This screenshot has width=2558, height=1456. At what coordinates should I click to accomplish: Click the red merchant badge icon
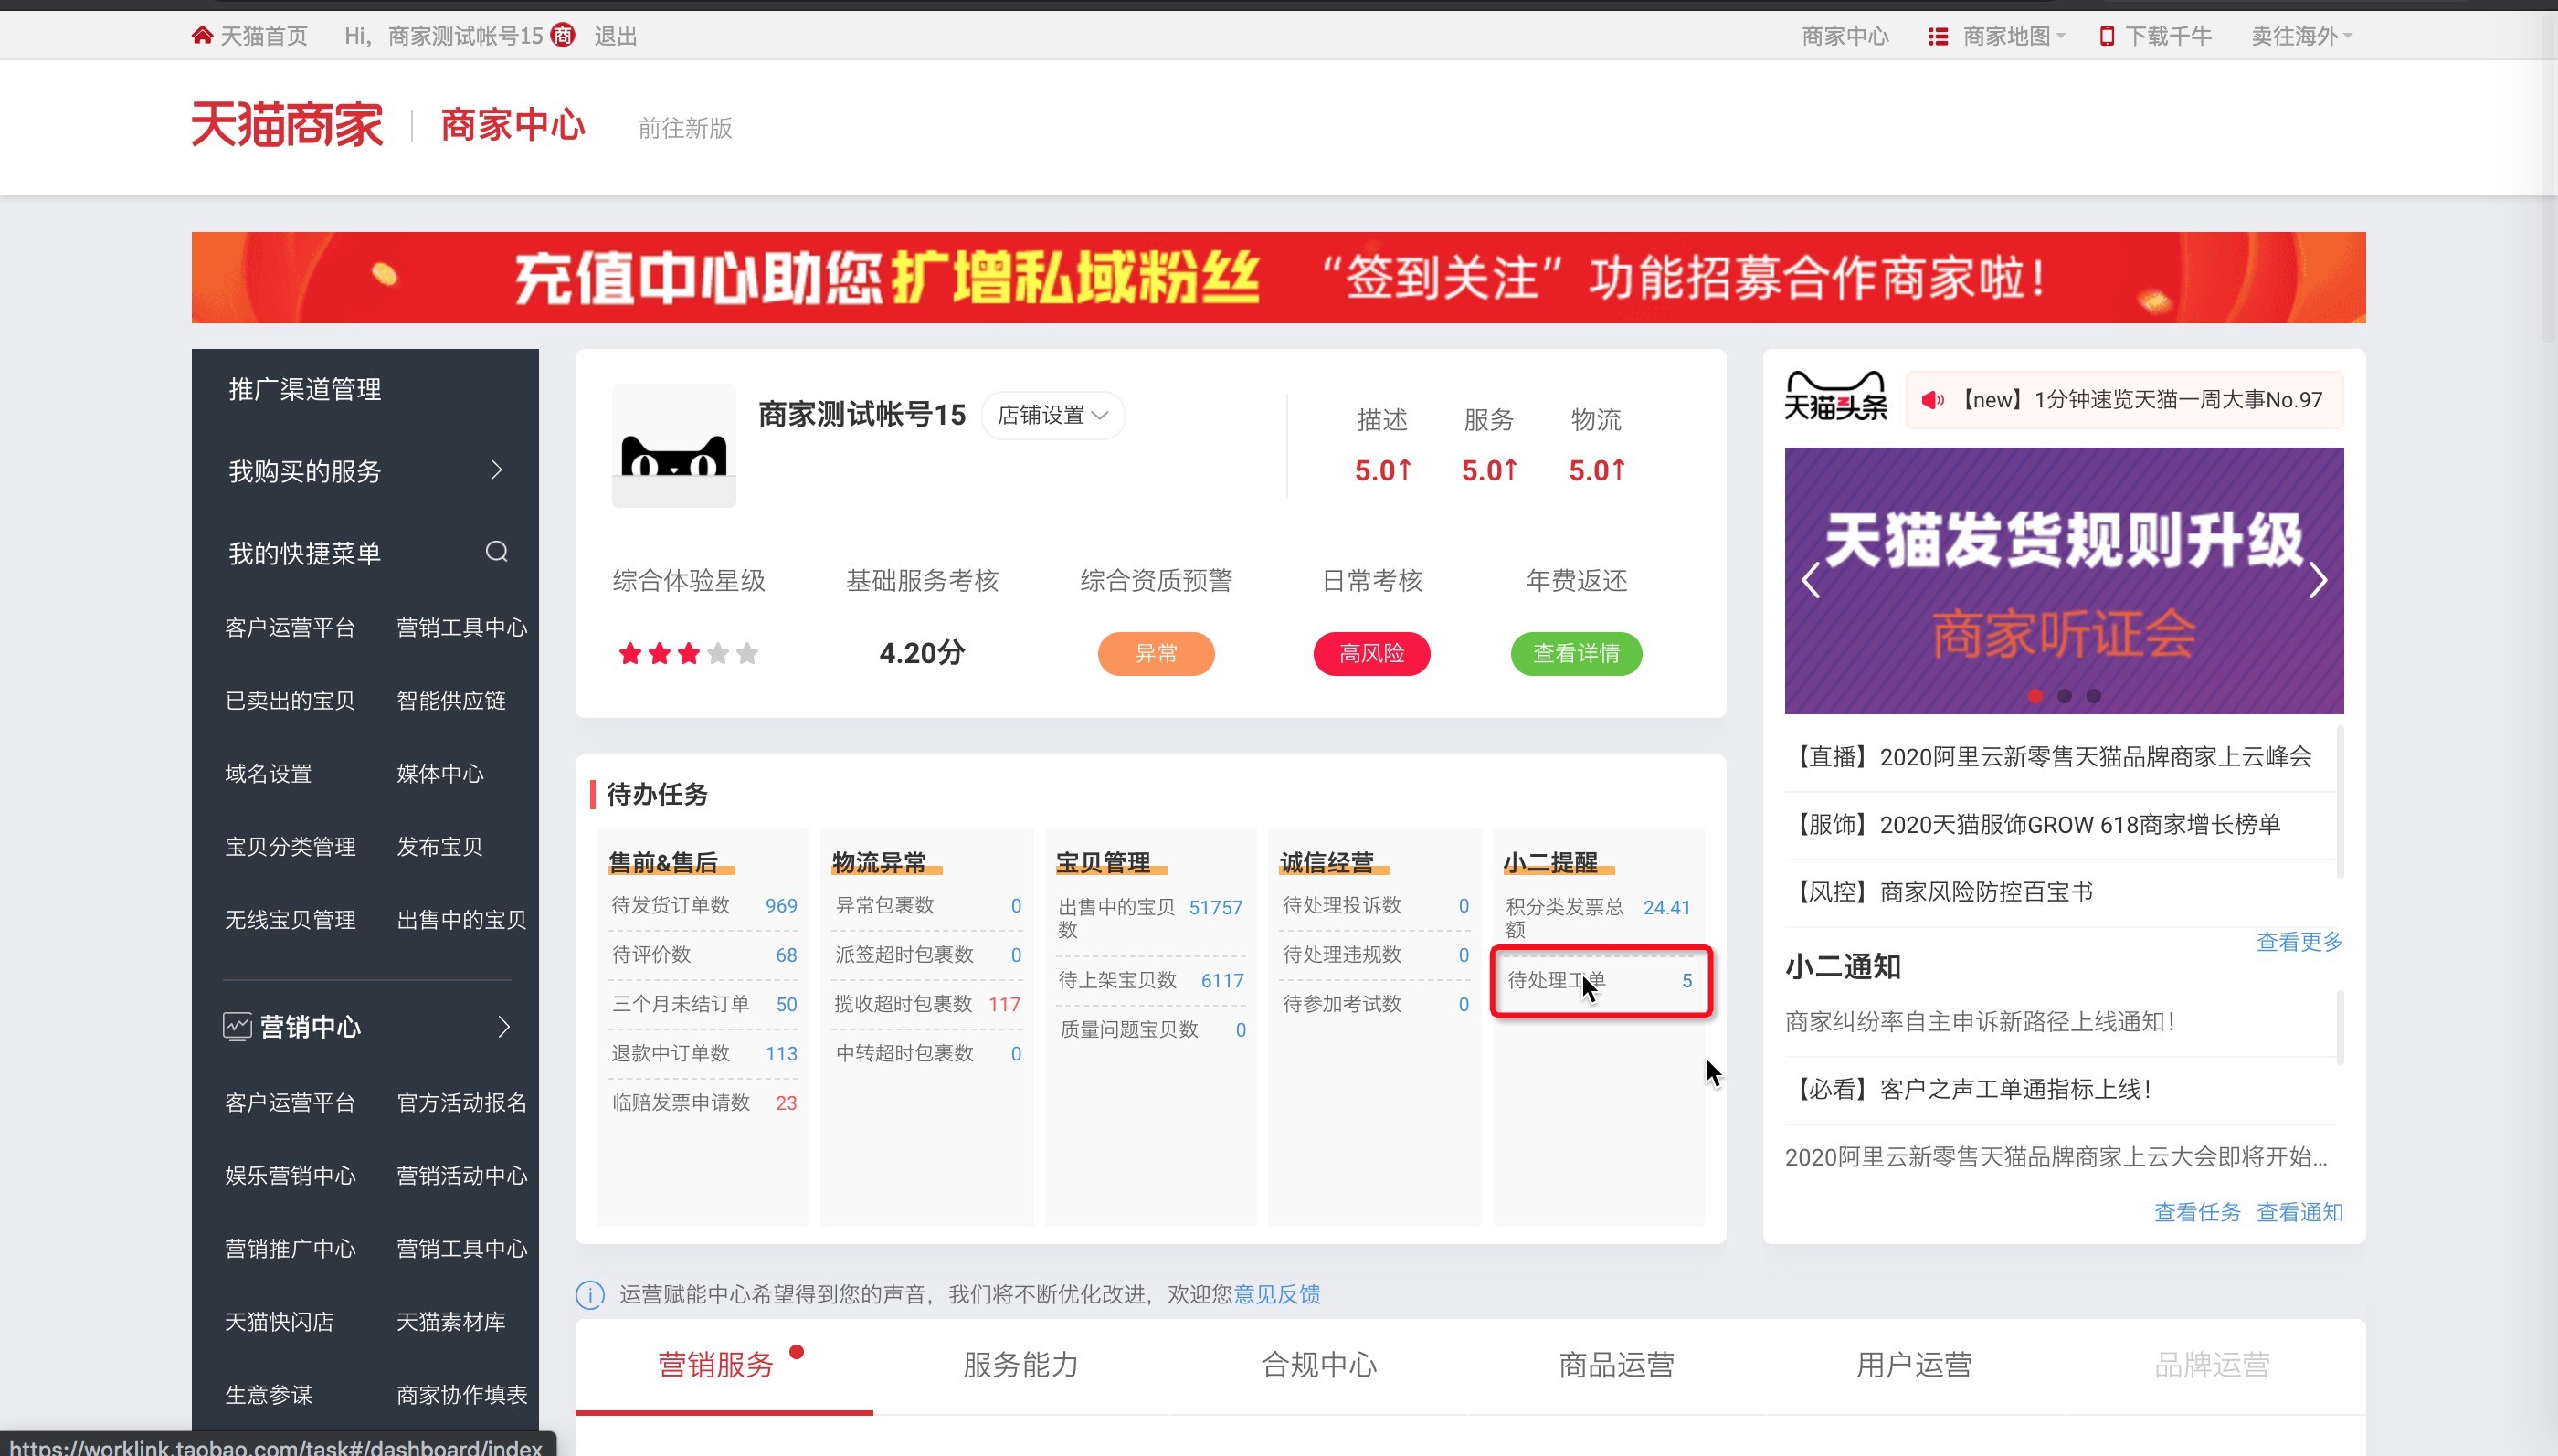click(563, 36)
